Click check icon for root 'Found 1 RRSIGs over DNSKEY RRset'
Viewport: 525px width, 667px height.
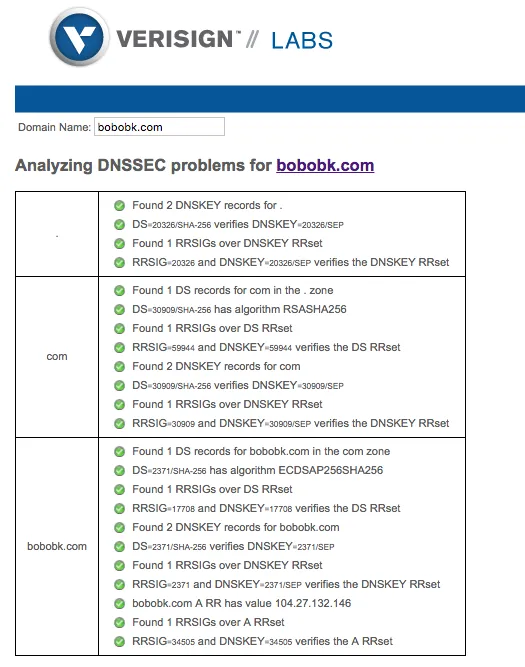point(120,243)
